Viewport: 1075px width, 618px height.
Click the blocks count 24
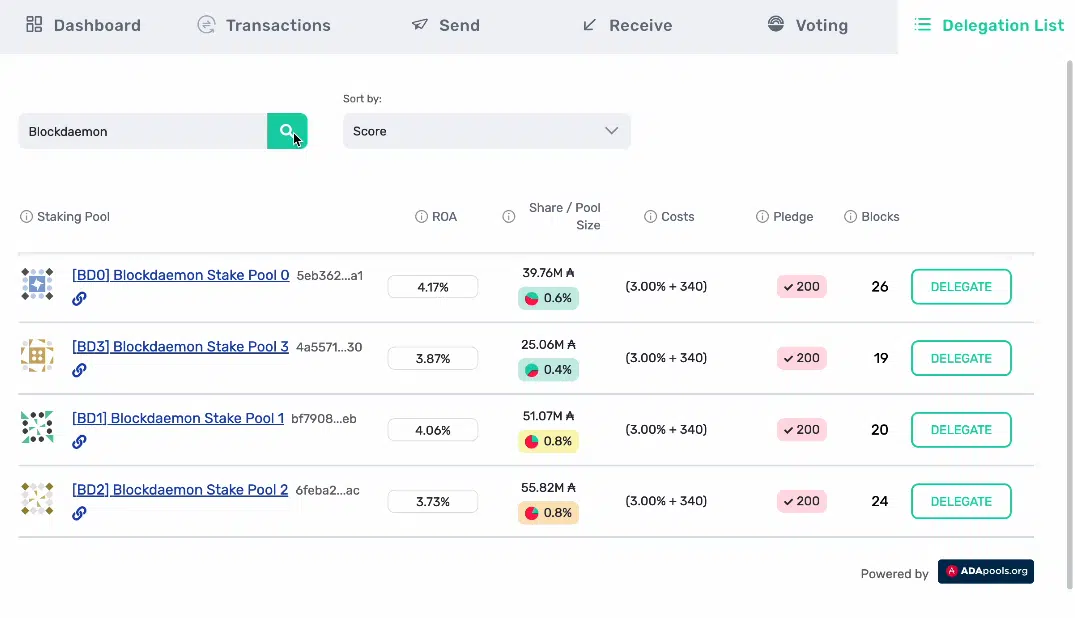[x=880, y=501]
